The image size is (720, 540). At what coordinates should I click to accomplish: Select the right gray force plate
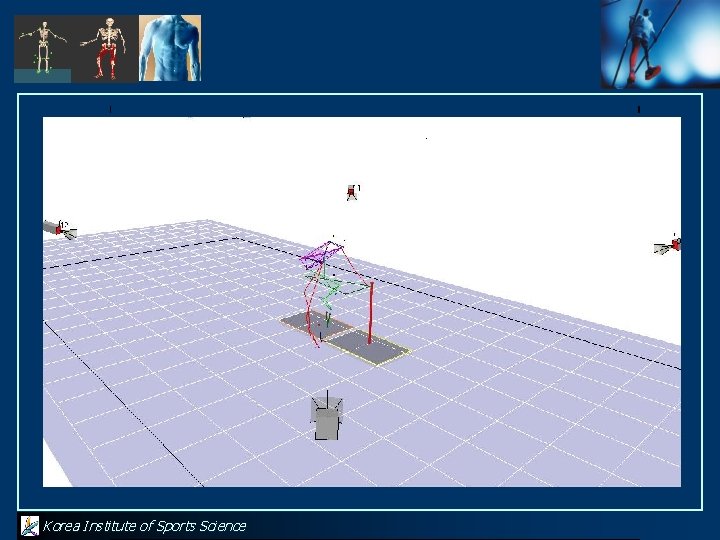[369, 348]
